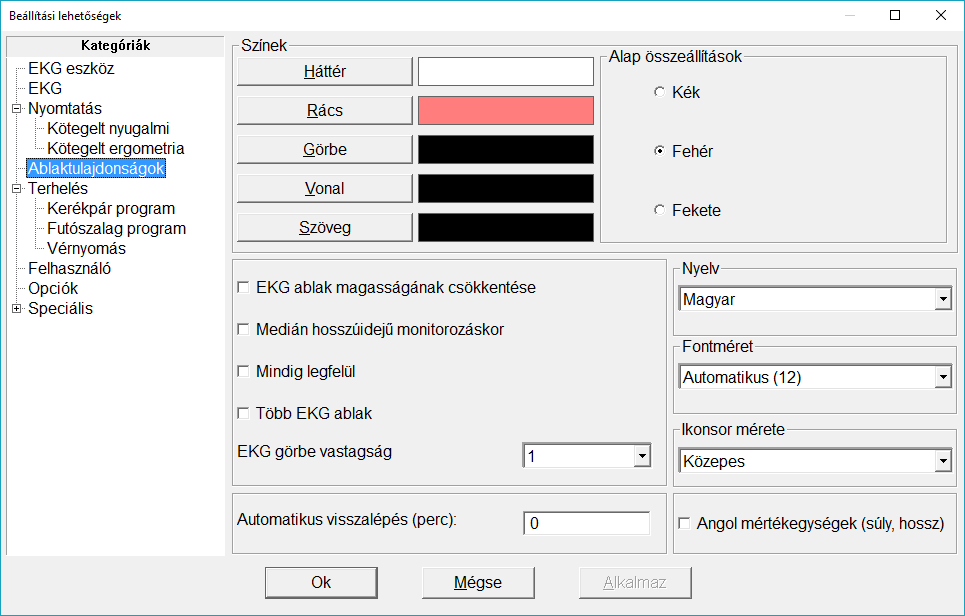Click the Rács color button
Viewport: 965px width, 616px height.
[x=325, y=111]
